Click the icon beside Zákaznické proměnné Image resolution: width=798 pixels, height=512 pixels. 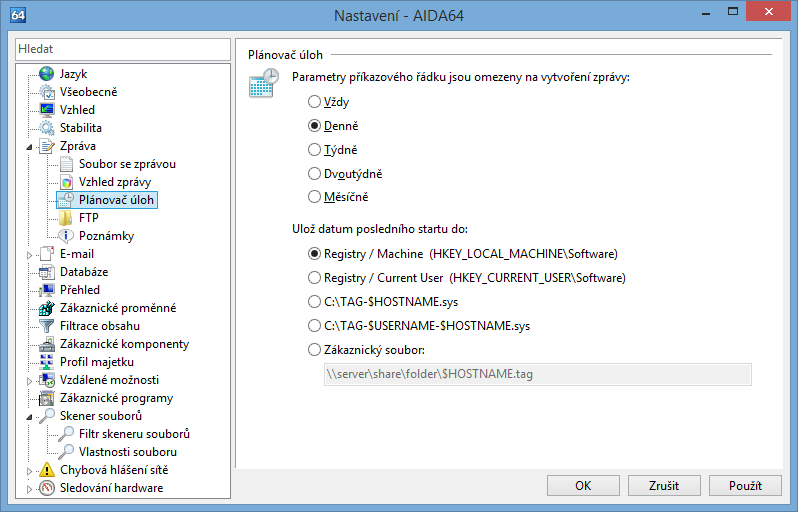[x=47, y=308]
